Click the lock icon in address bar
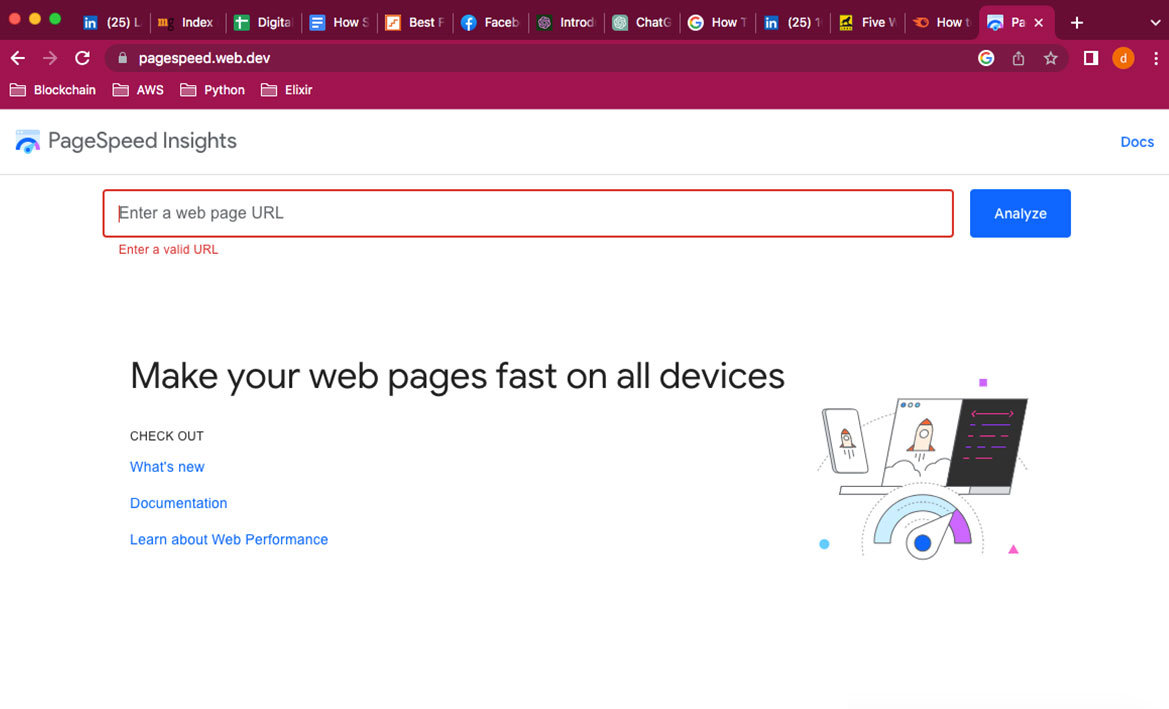This screenshot has height=709, width=1169. [x=123, y=58]
